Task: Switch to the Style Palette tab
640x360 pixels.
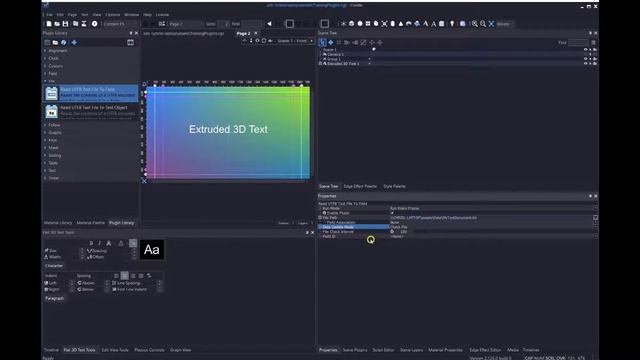Action: pyautogui.click(x=394, y=186)
